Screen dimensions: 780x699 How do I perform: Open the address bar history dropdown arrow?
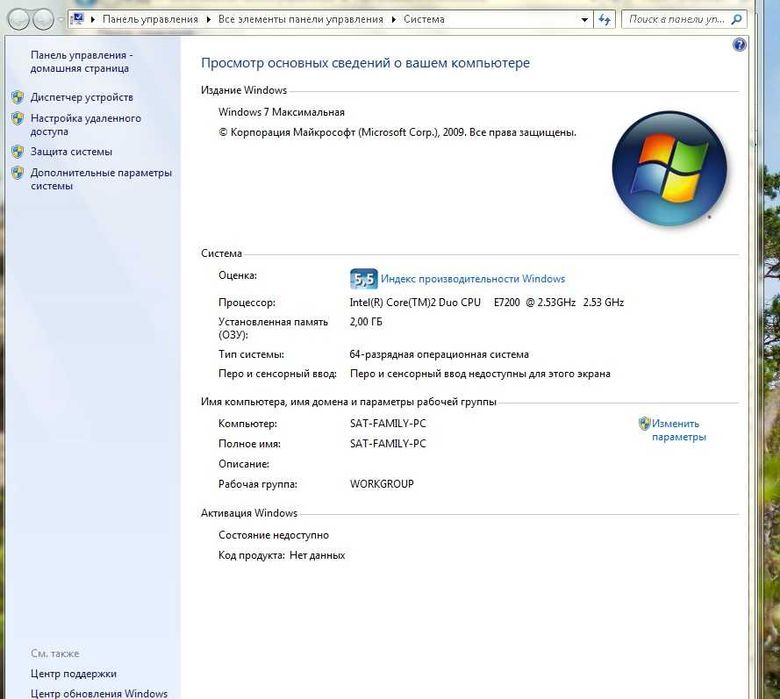pos(585,20)
